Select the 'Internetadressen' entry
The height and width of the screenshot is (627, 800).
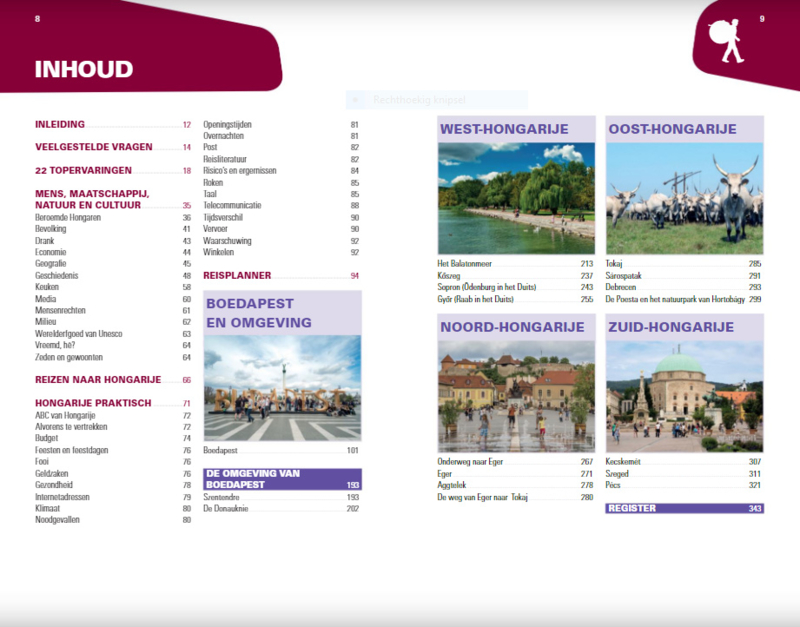(x=113, y=497)
